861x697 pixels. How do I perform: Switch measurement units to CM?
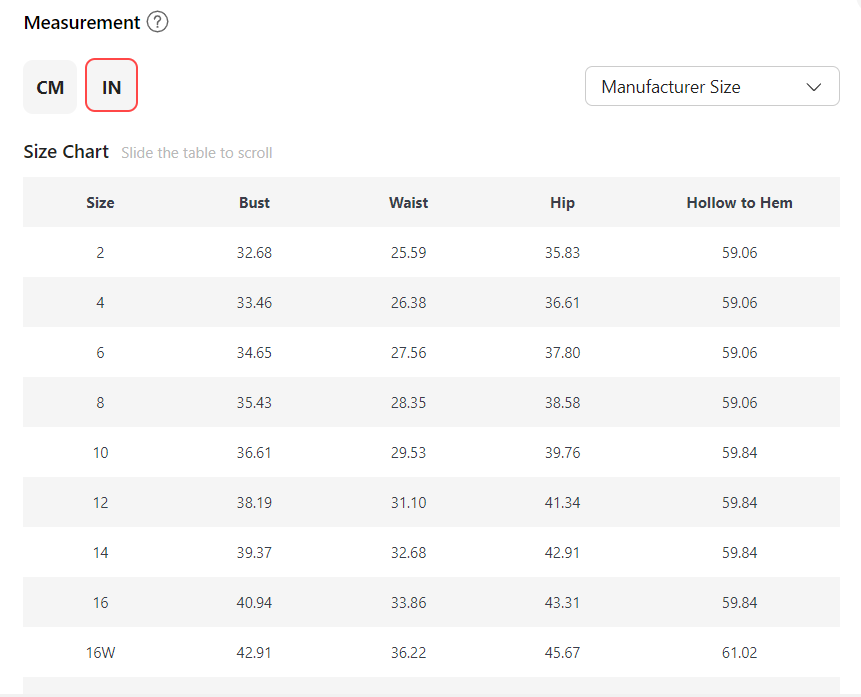(x=50, y=87)
